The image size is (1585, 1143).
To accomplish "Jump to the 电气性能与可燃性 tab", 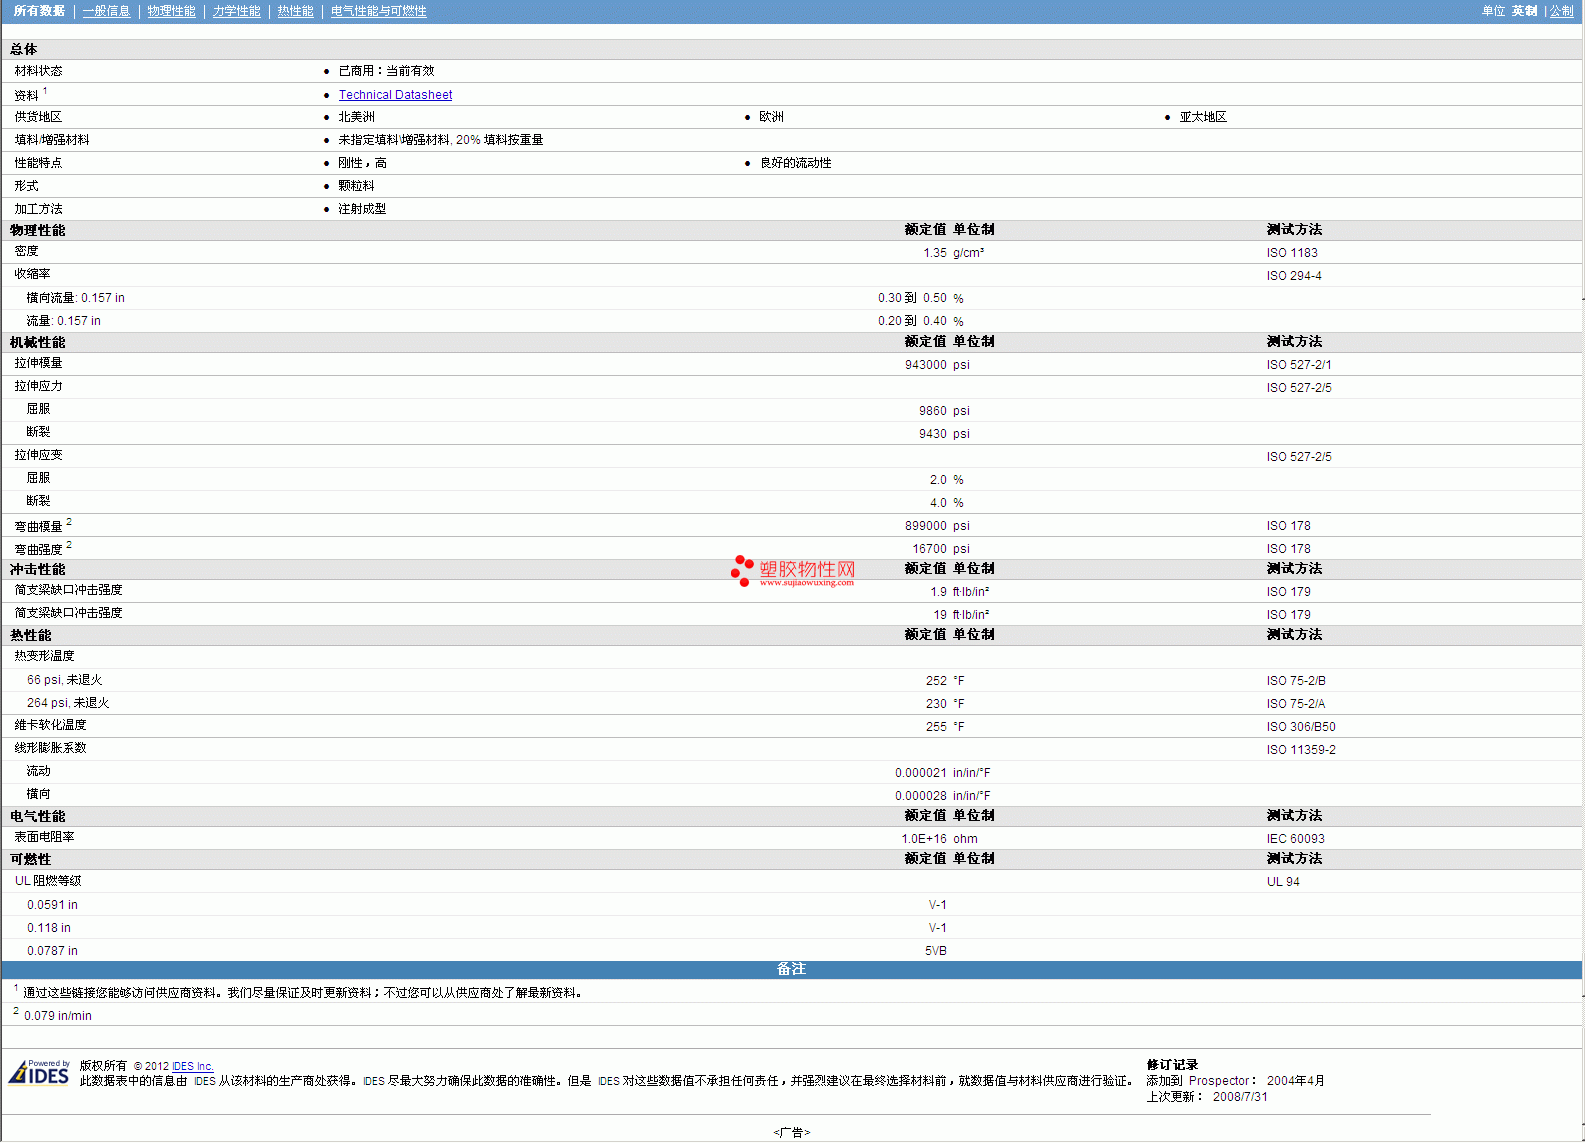I will pos(378,11).
